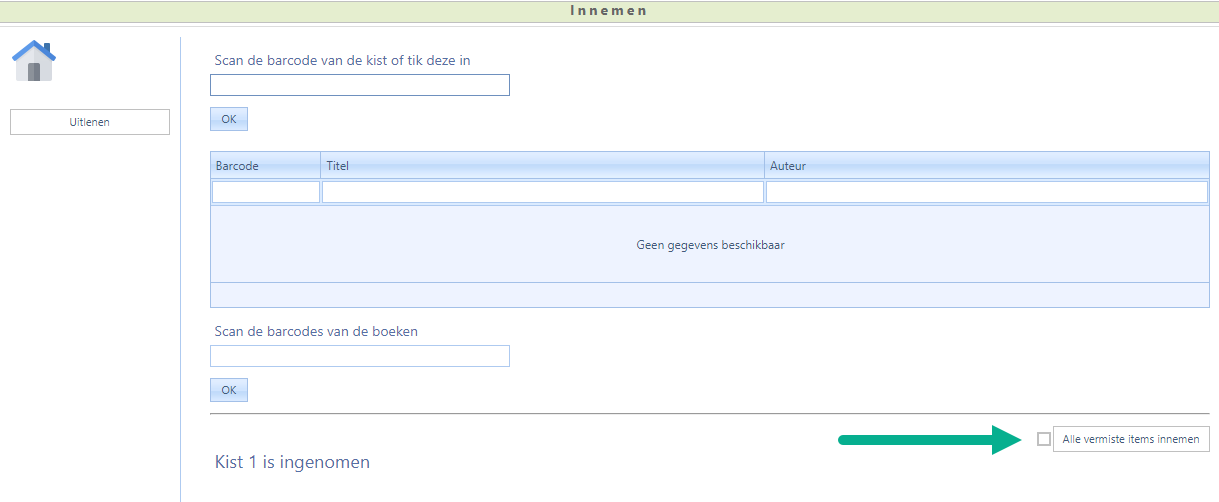
Task: Click the Barcode column filter box
Action: coord(266,192)
